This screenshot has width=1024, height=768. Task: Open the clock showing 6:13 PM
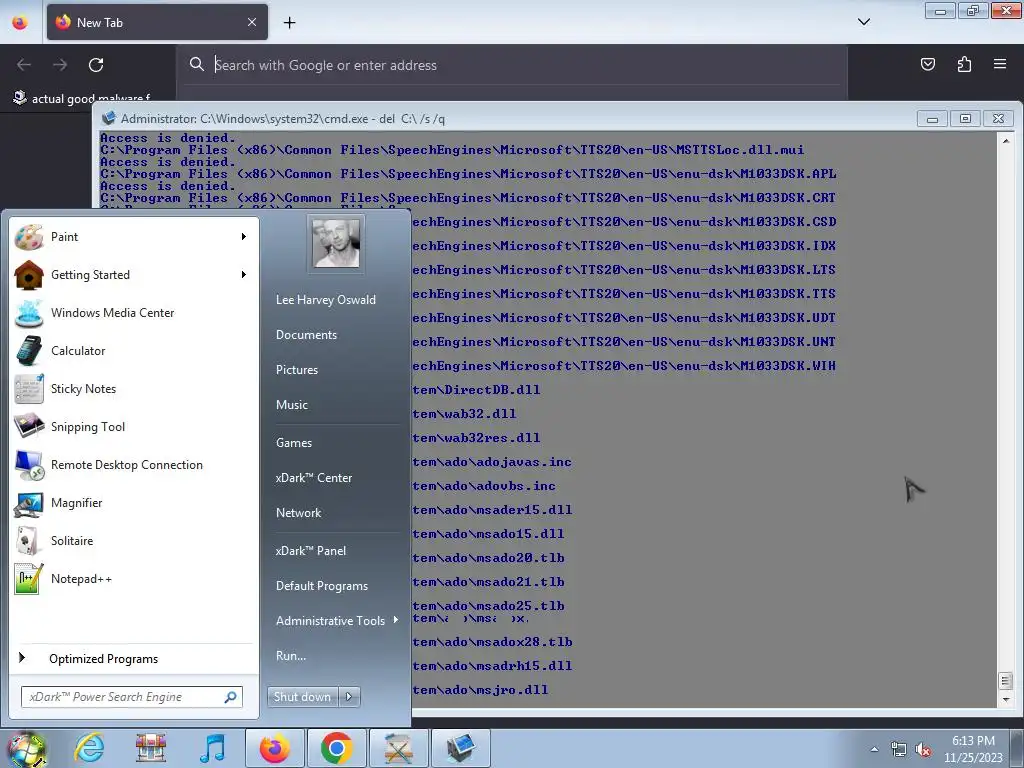(x=974, y=749)
